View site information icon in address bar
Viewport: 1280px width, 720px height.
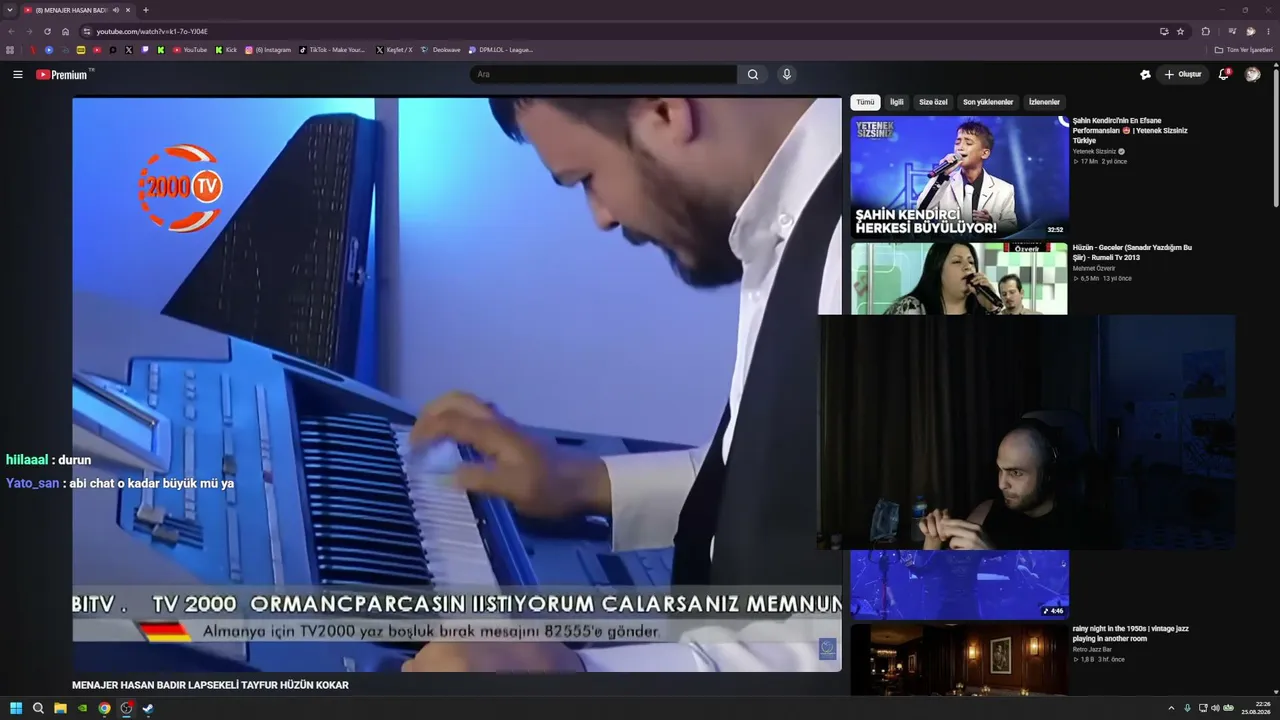(87, 31)
